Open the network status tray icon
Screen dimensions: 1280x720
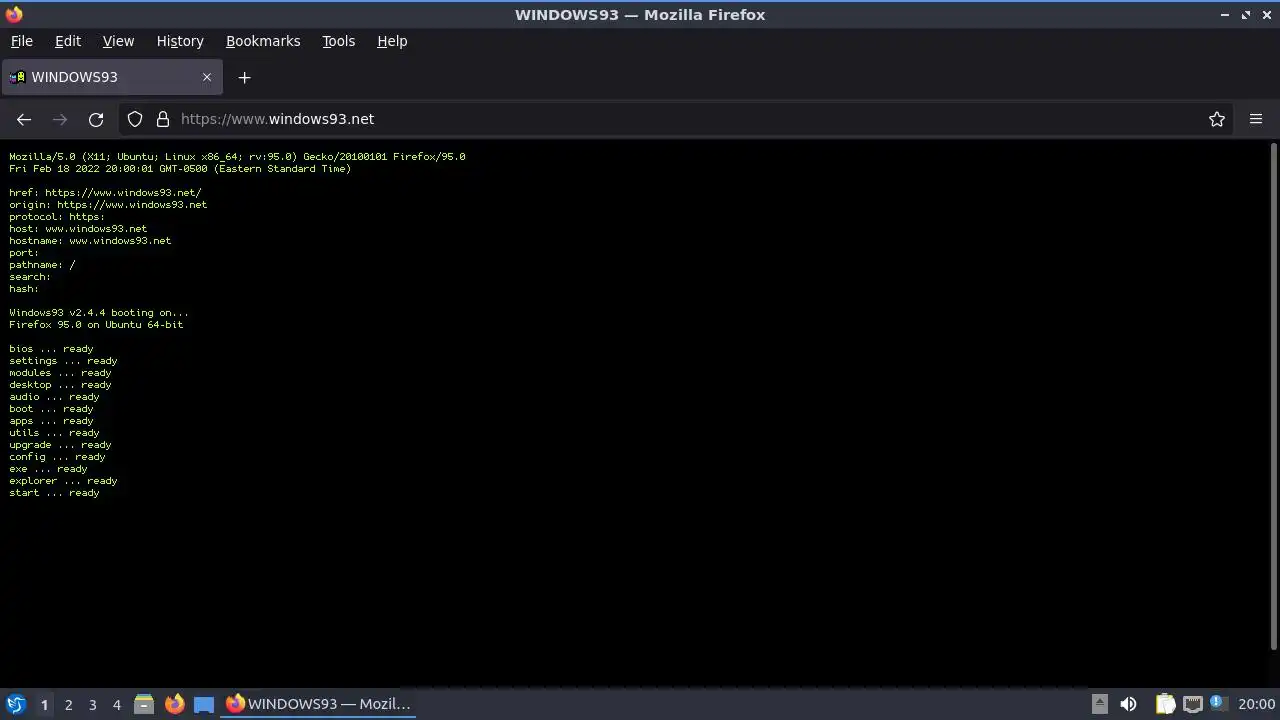(1192, 704)
